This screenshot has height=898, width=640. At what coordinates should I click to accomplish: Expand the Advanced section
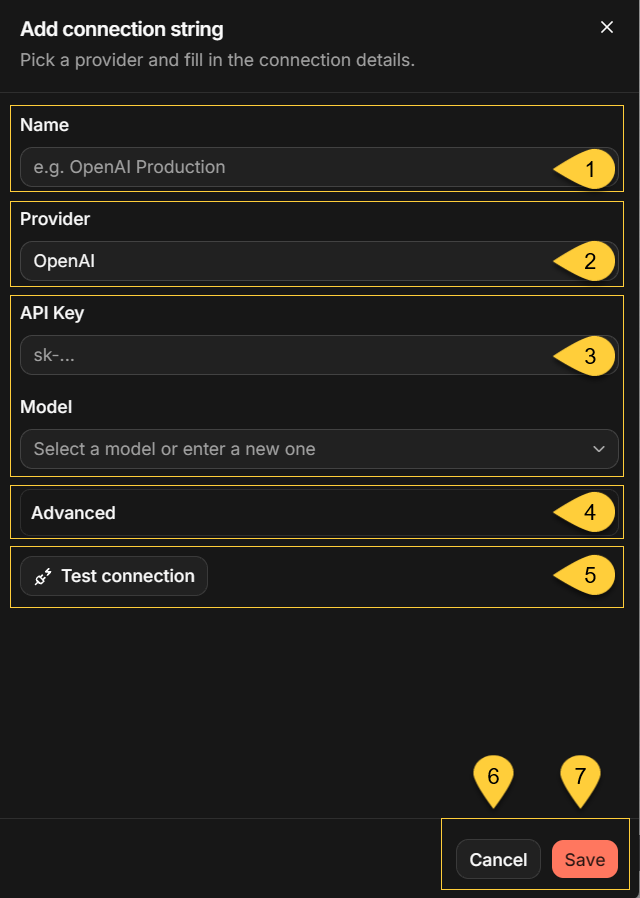pos(319,513)
